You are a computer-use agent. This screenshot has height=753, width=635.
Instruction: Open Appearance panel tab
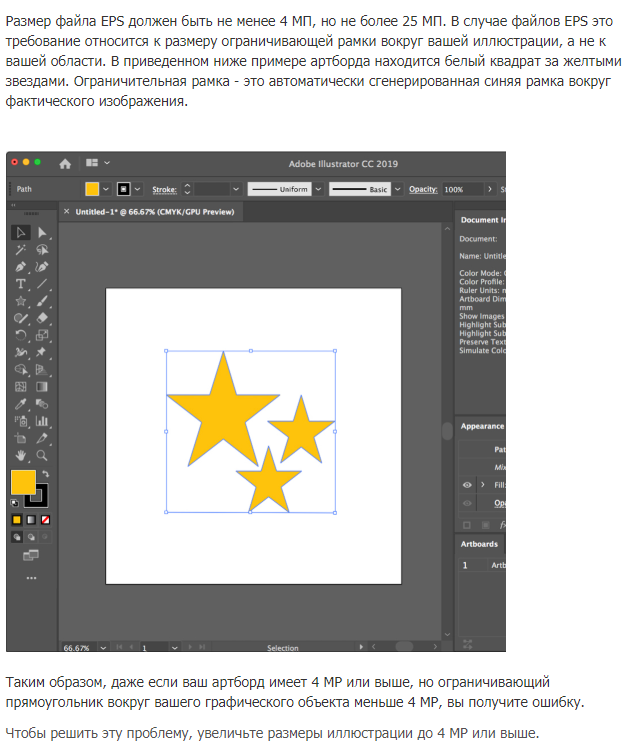click(482, 426)
